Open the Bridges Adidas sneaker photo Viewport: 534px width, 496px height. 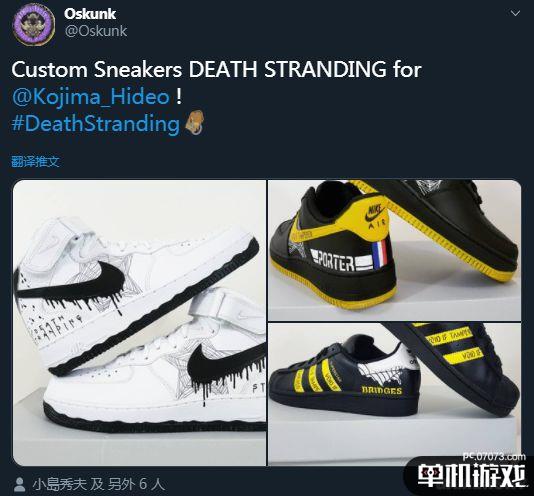coord(394,394)
